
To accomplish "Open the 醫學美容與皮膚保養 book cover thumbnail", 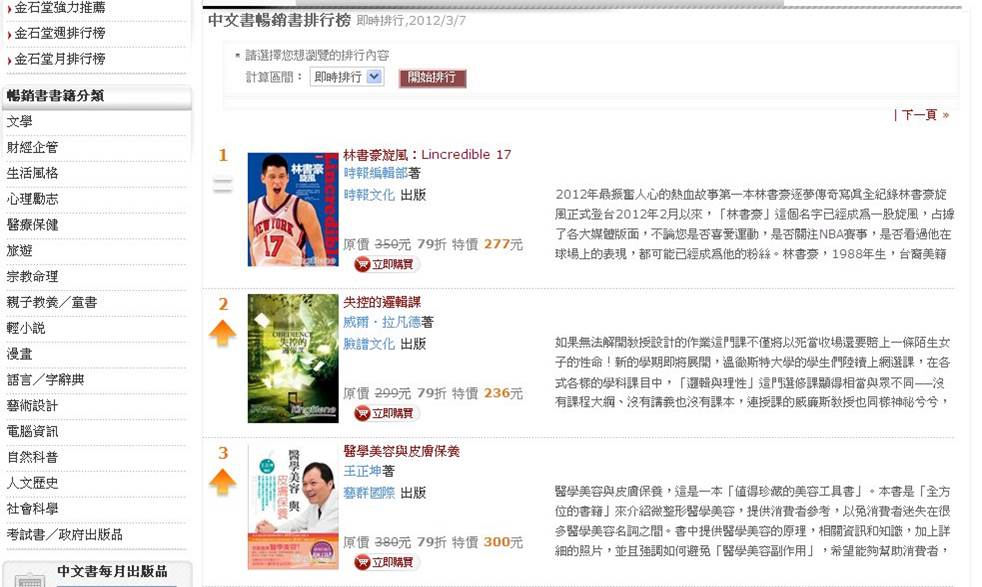I will tap(293, 507).
